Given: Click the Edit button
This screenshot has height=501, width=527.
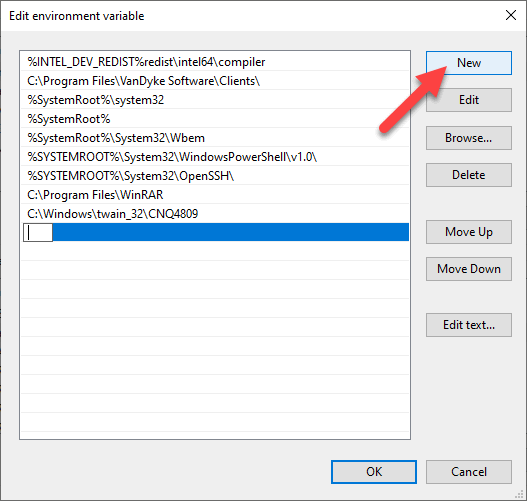Looking at the screenshot, I should pyautogui.click(x=469, y=100).
